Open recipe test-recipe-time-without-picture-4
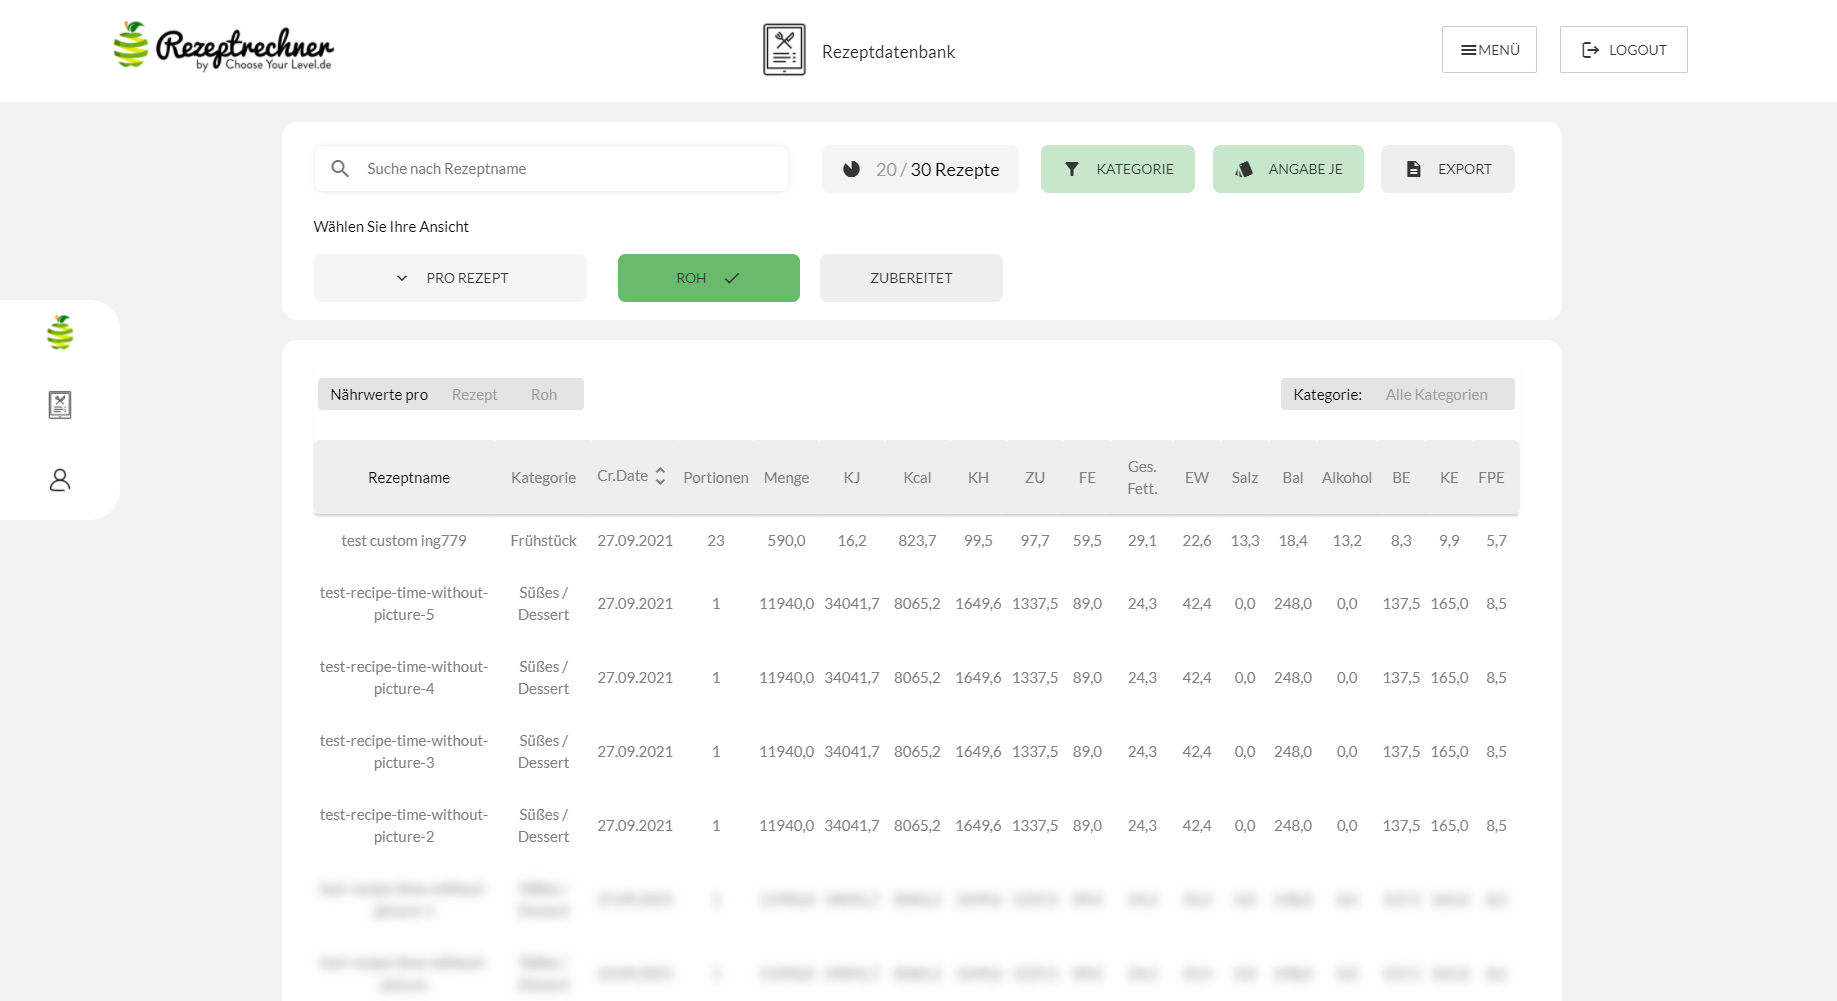Screen dimensions: 1837x1001 click(x=404, y=678)
